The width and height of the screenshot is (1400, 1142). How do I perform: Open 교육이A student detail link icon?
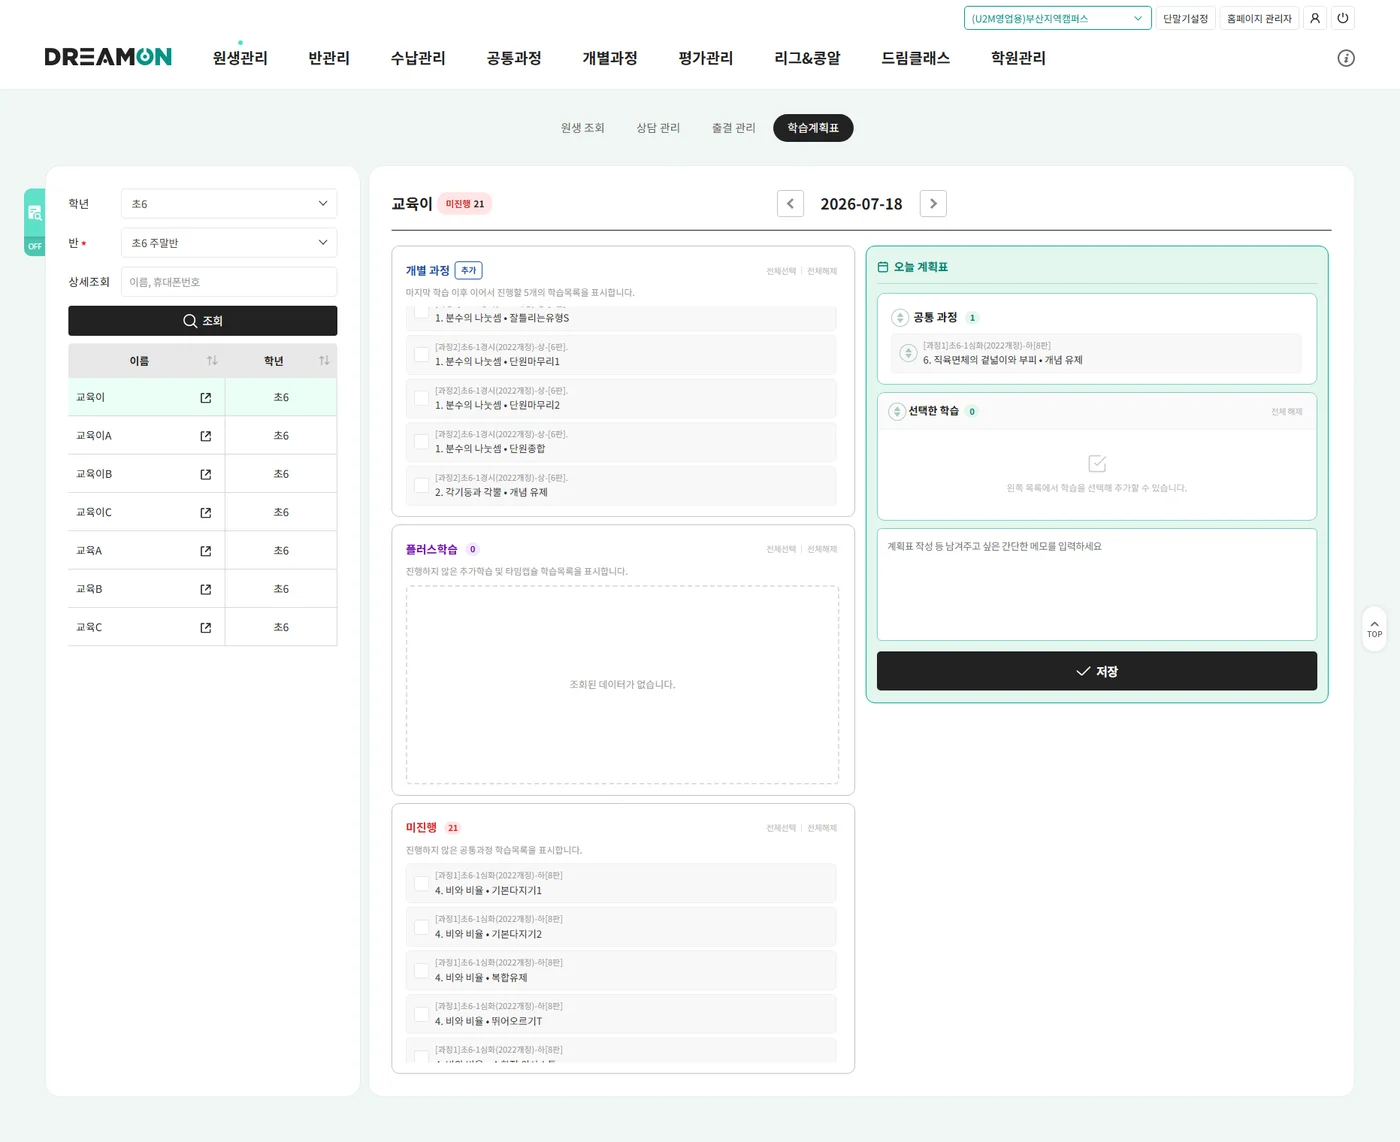coord(206,436)
